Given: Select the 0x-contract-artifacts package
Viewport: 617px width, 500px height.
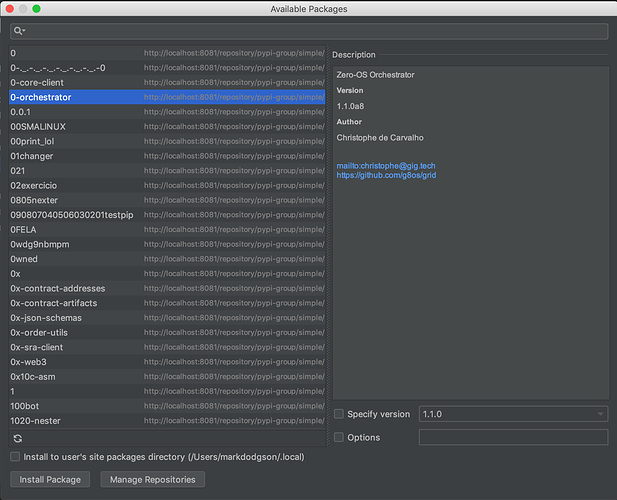Looking at the screenshot, I should [x=167, y=303].
